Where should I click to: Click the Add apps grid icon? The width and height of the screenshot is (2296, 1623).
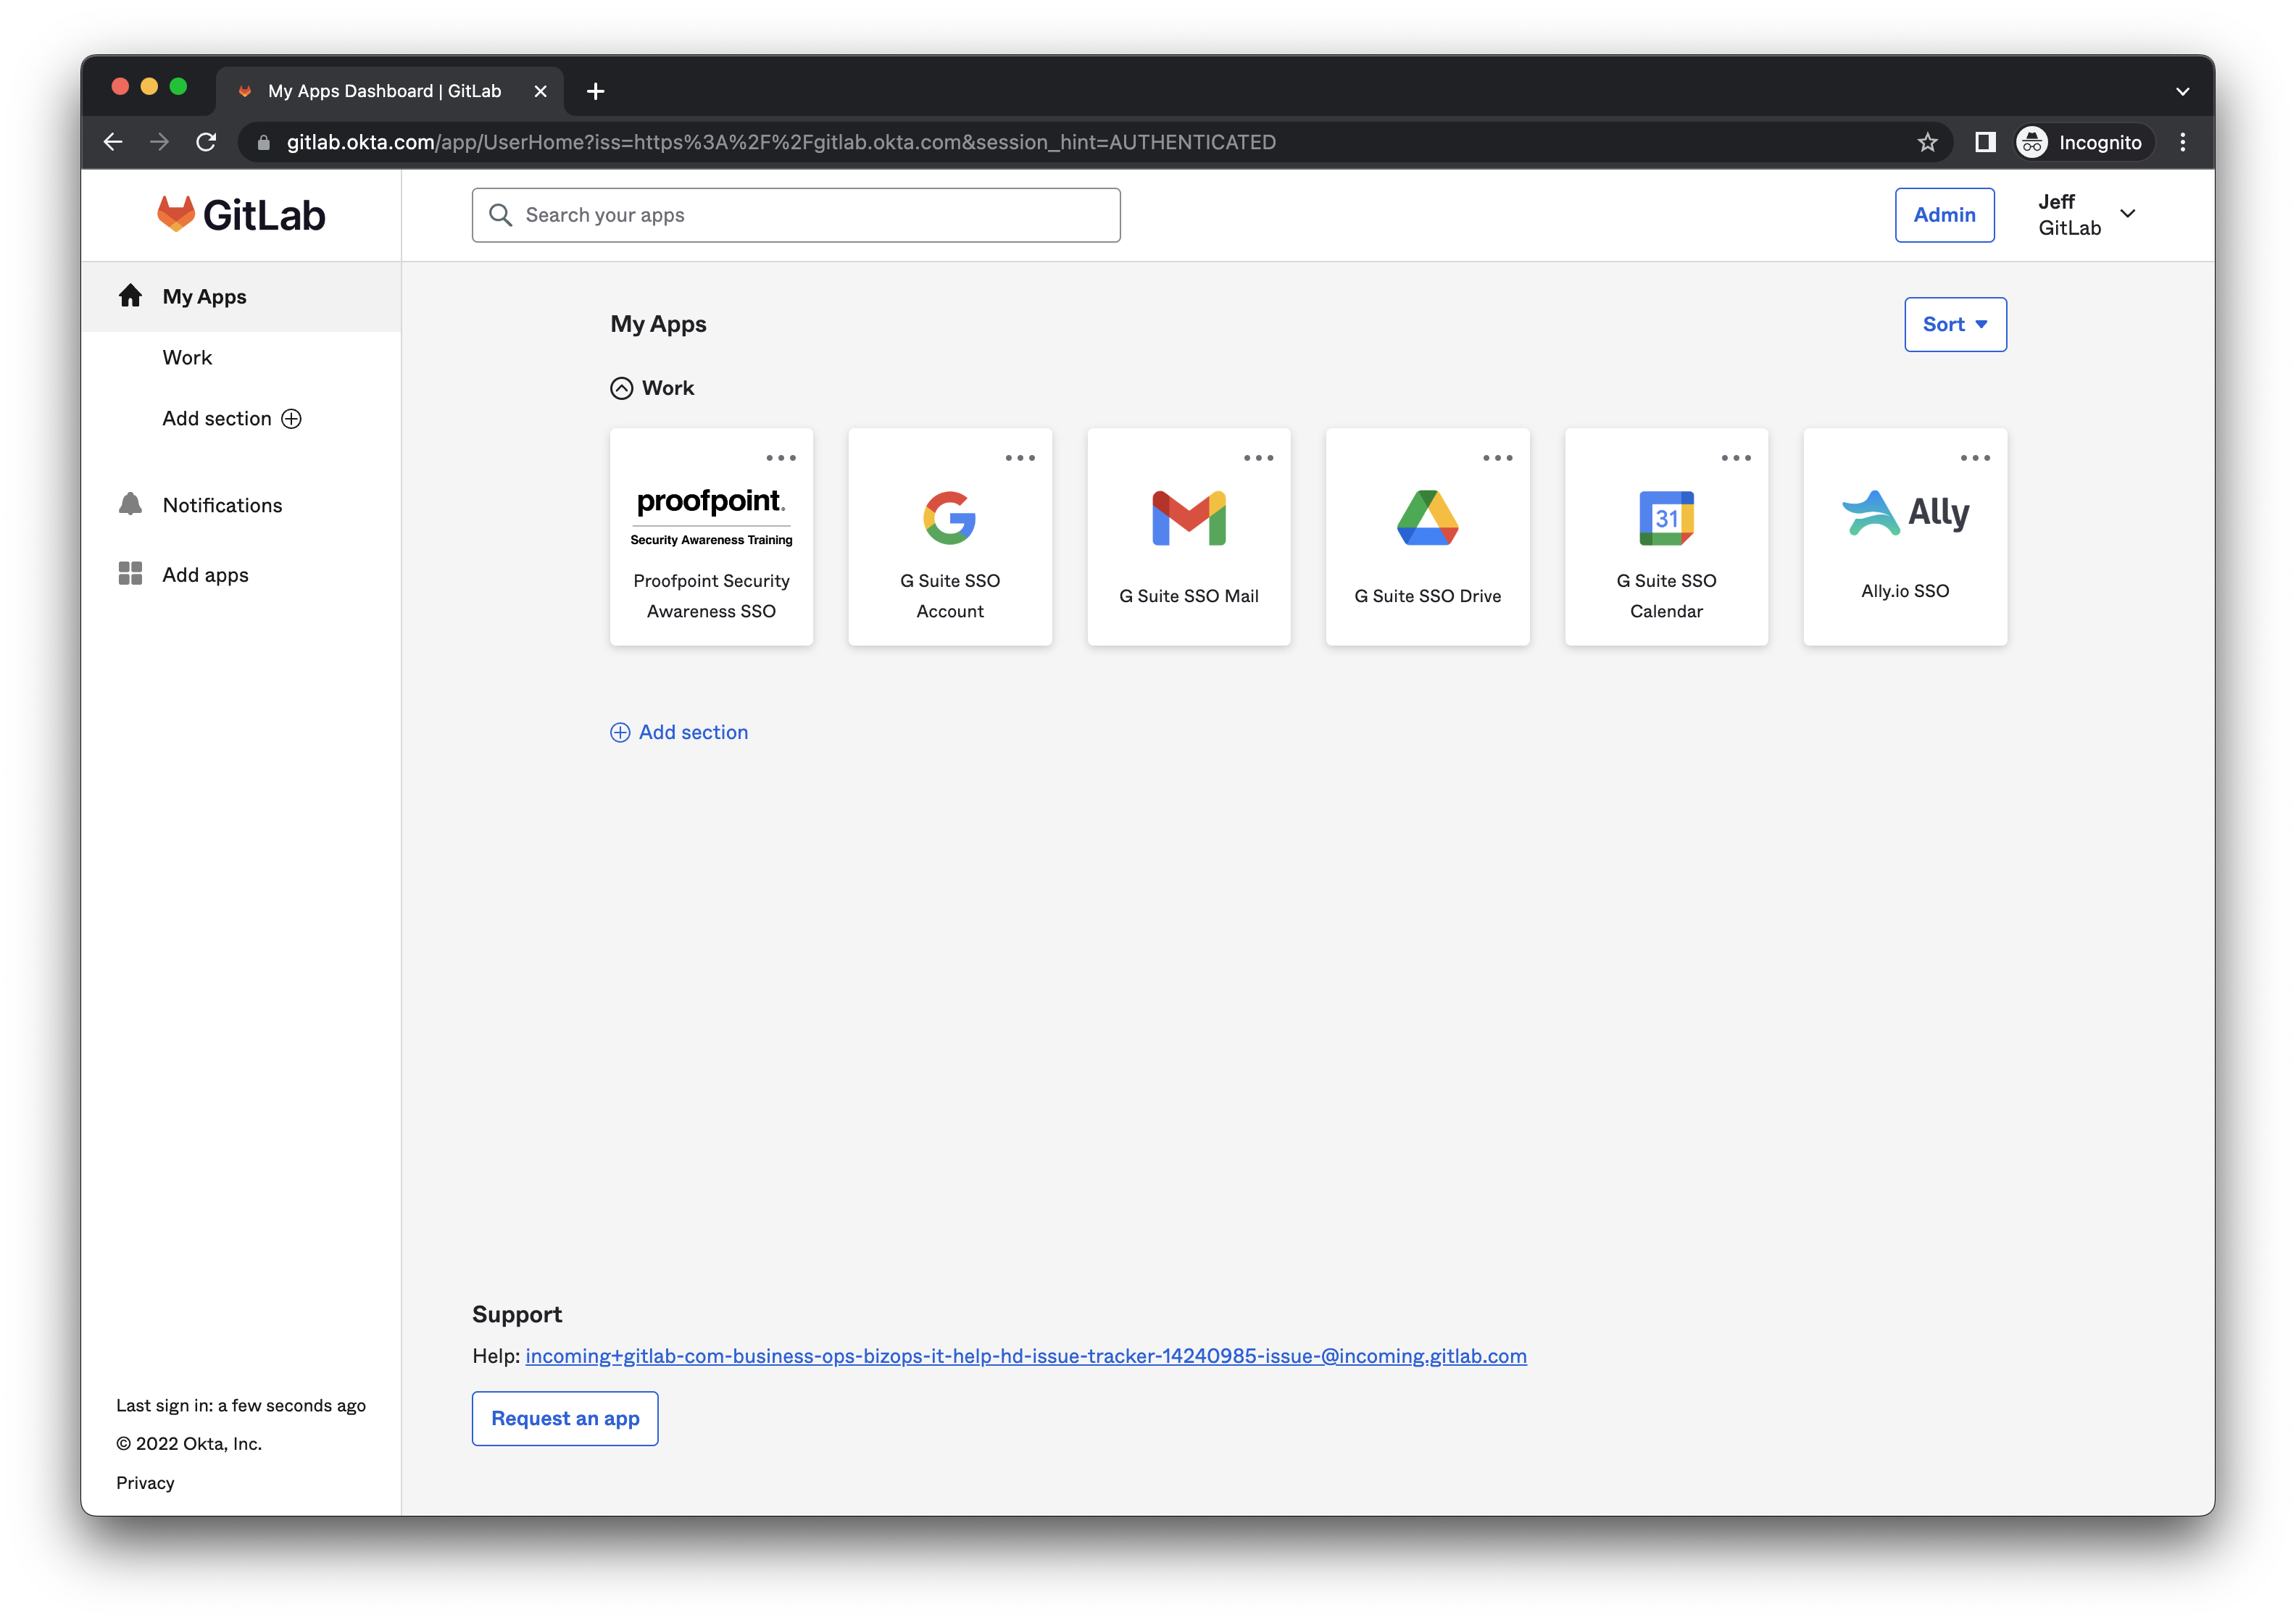point(130,574)
